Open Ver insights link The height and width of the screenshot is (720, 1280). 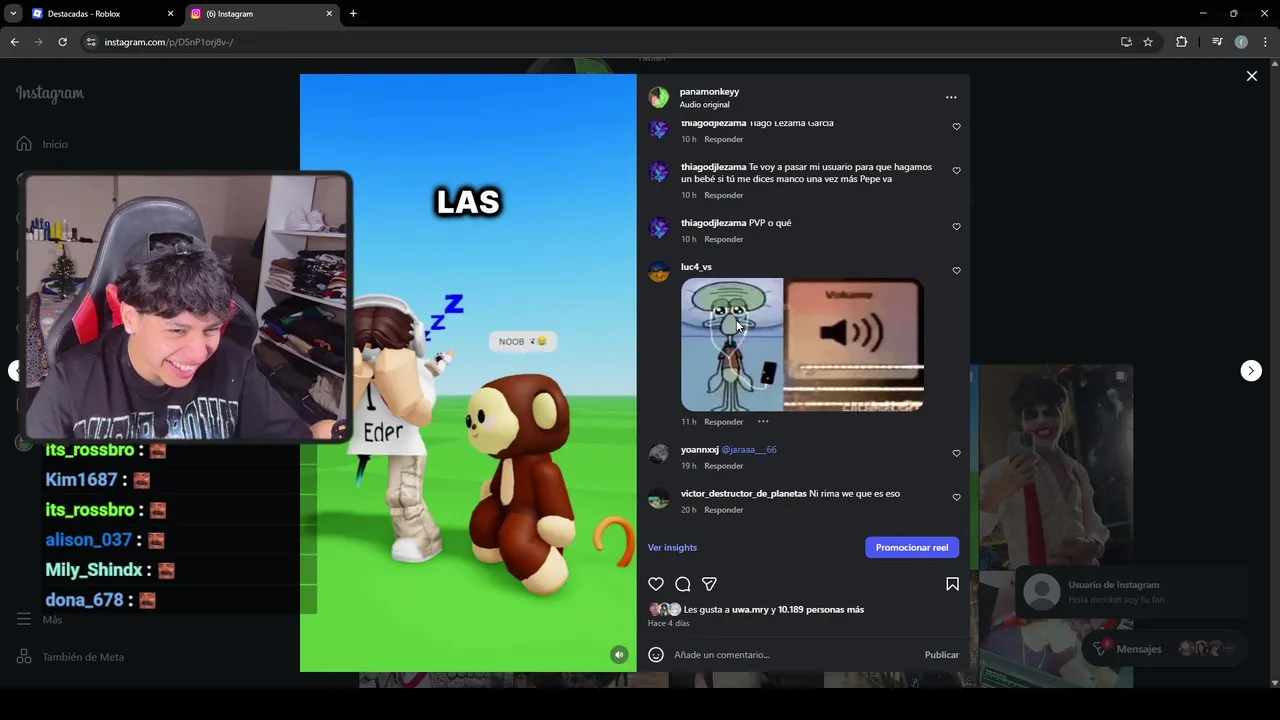[672, 548]
